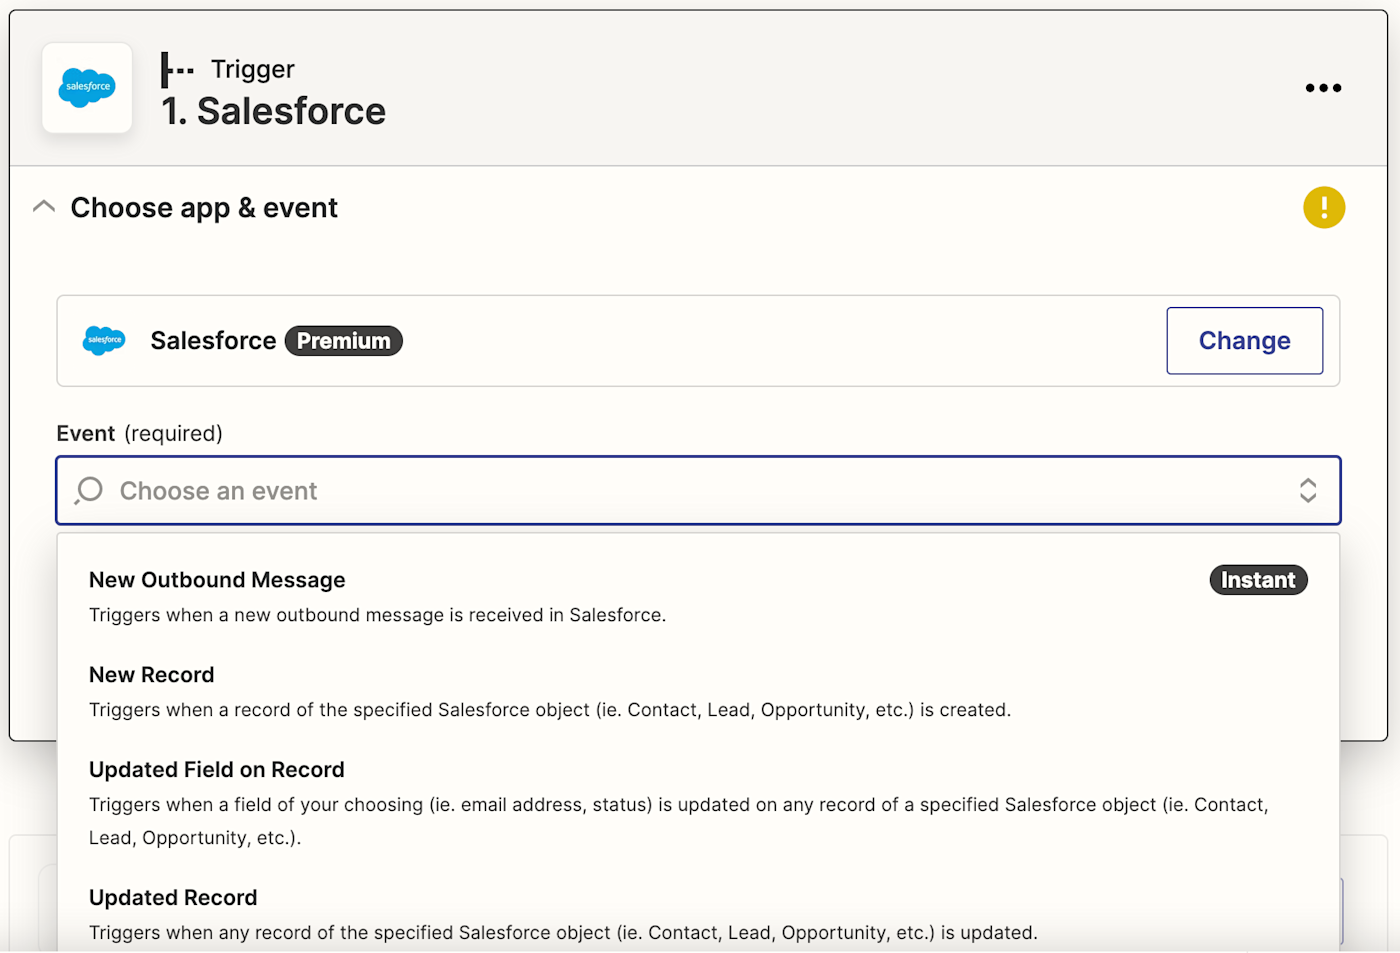Screen dimensions: 1400x953
Task: Click the Salesforce app name in selector row
Action: (213, 341)
